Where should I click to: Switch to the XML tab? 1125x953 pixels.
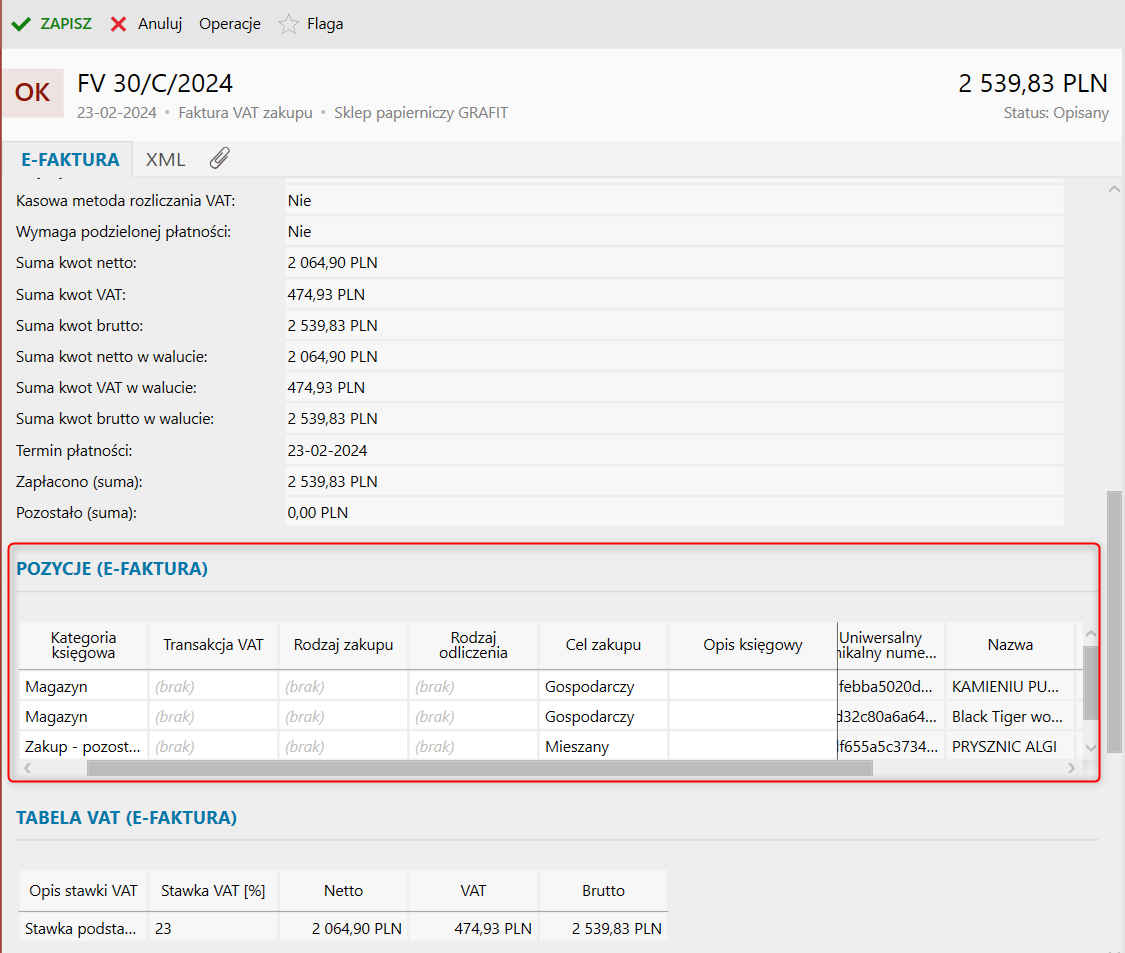tap(165, 159)
